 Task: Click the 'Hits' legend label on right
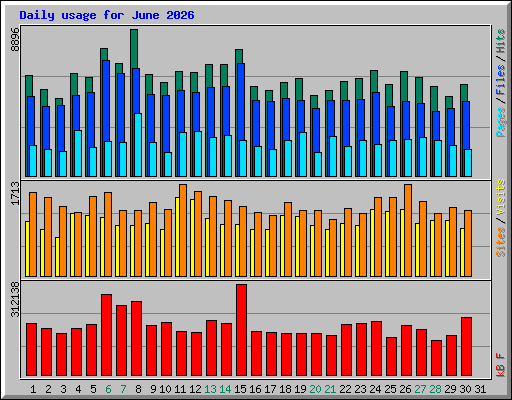point(500,41)
